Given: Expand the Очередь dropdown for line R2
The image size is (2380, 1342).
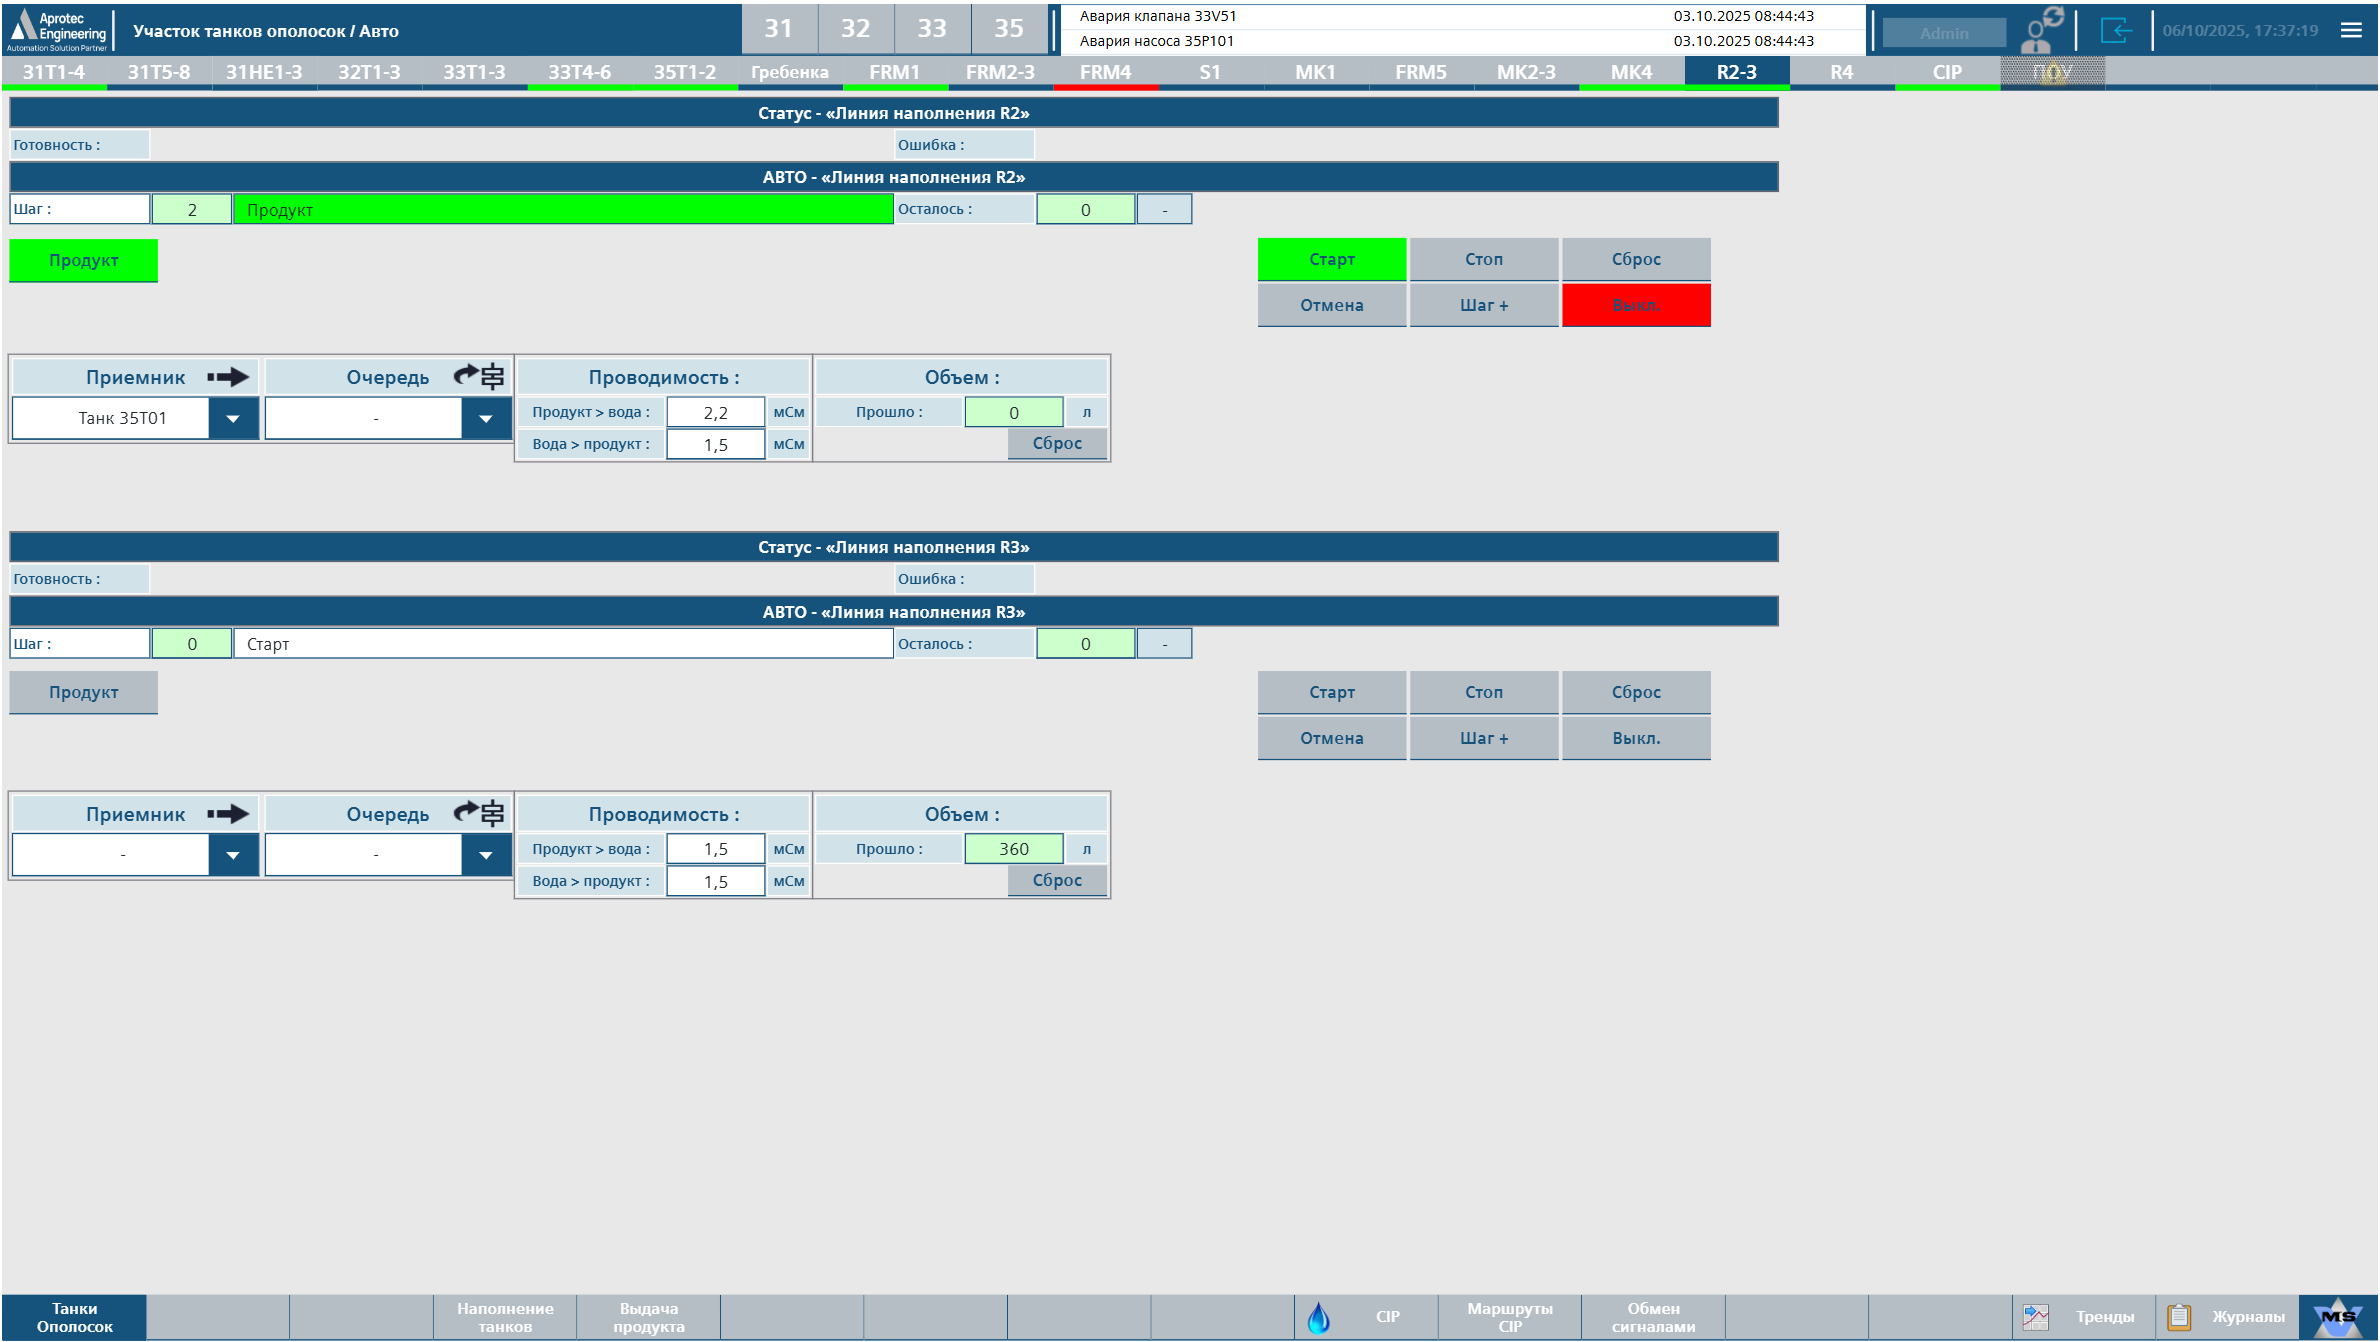Looking at the screenshot, I should pyautogui.click(x=486, y=418).
